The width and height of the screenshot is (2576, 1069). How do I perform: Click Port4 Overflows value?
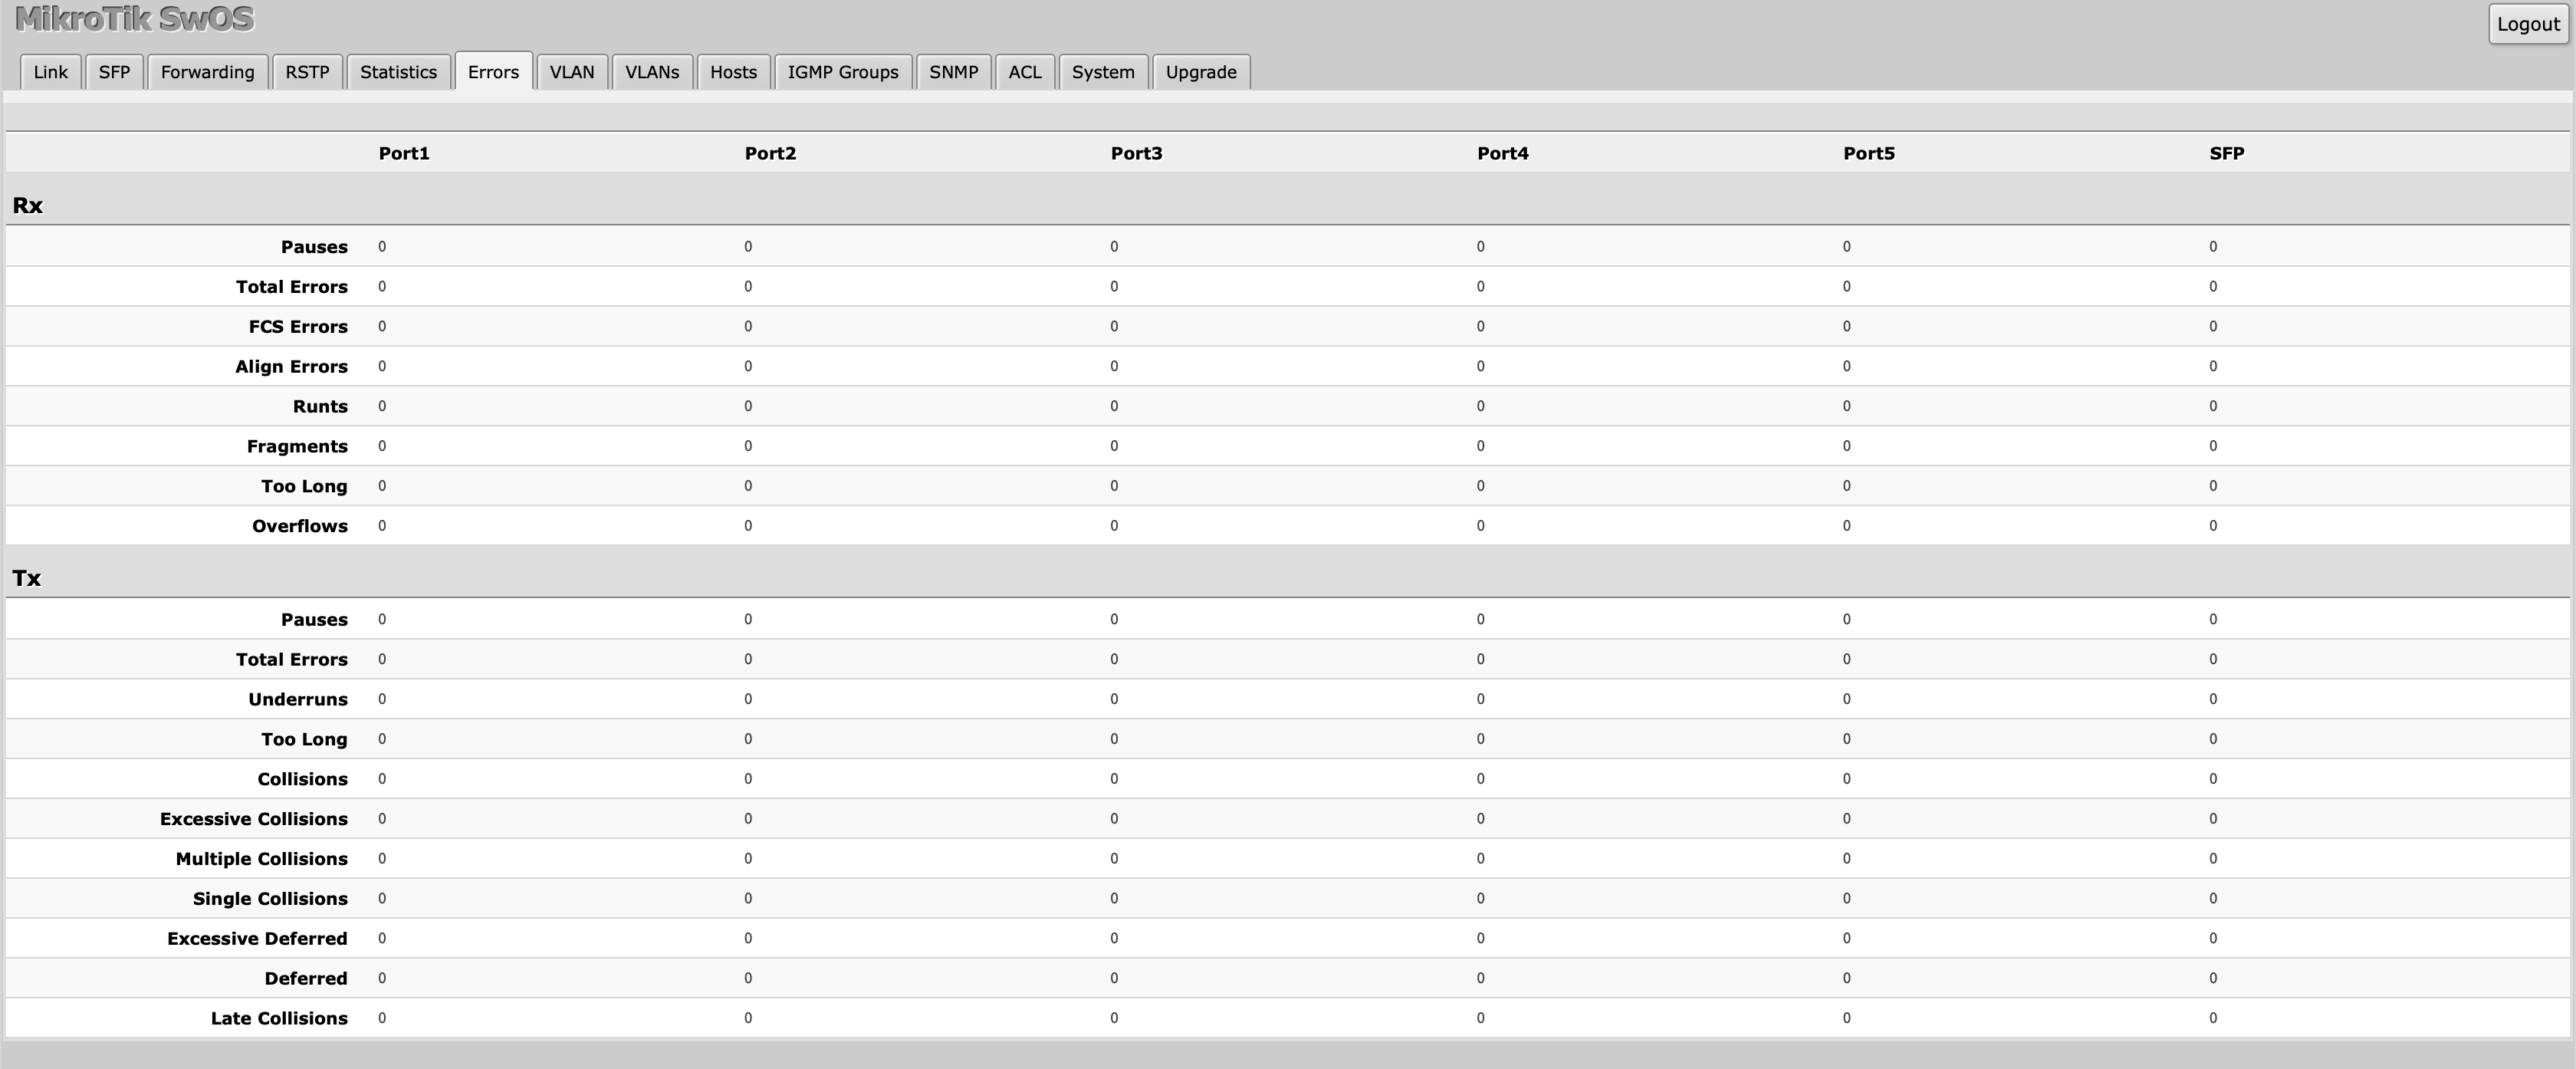1481,527
